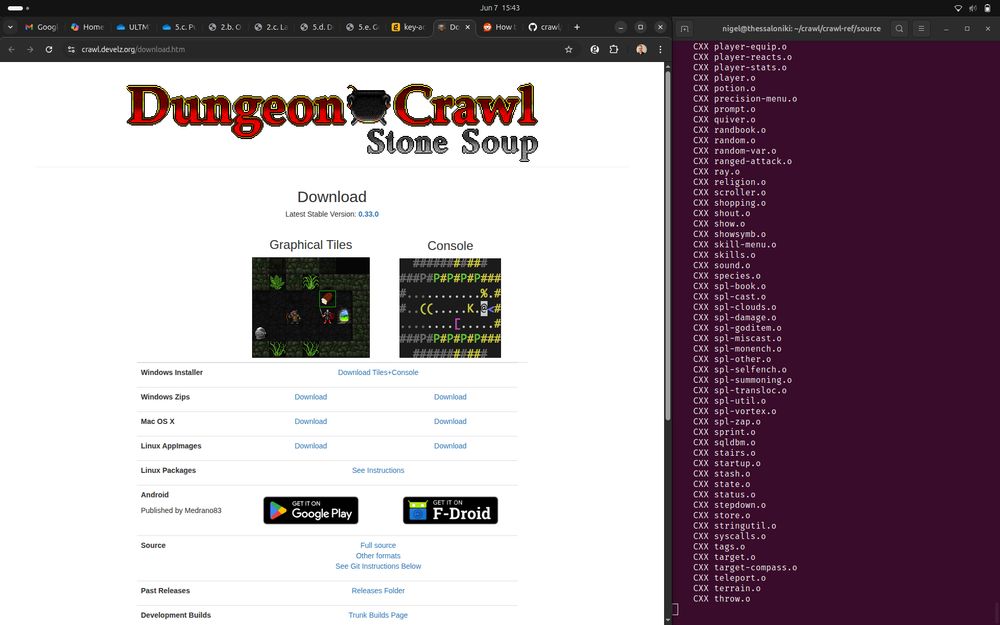Switch to the '2.c. La' tab
1000x625 pixels.
(x=270, y=27)
